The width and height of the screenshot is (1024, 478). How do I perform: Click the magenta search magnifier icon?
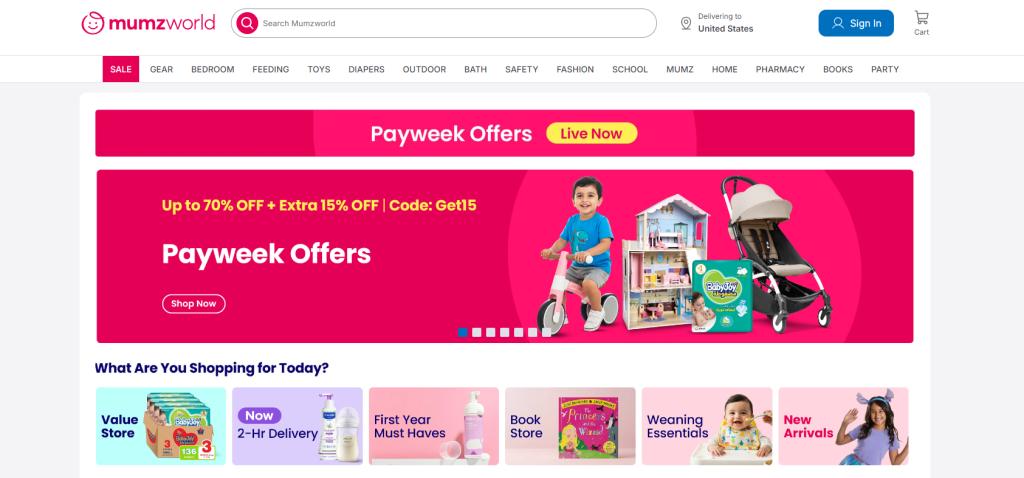[248, 24]
